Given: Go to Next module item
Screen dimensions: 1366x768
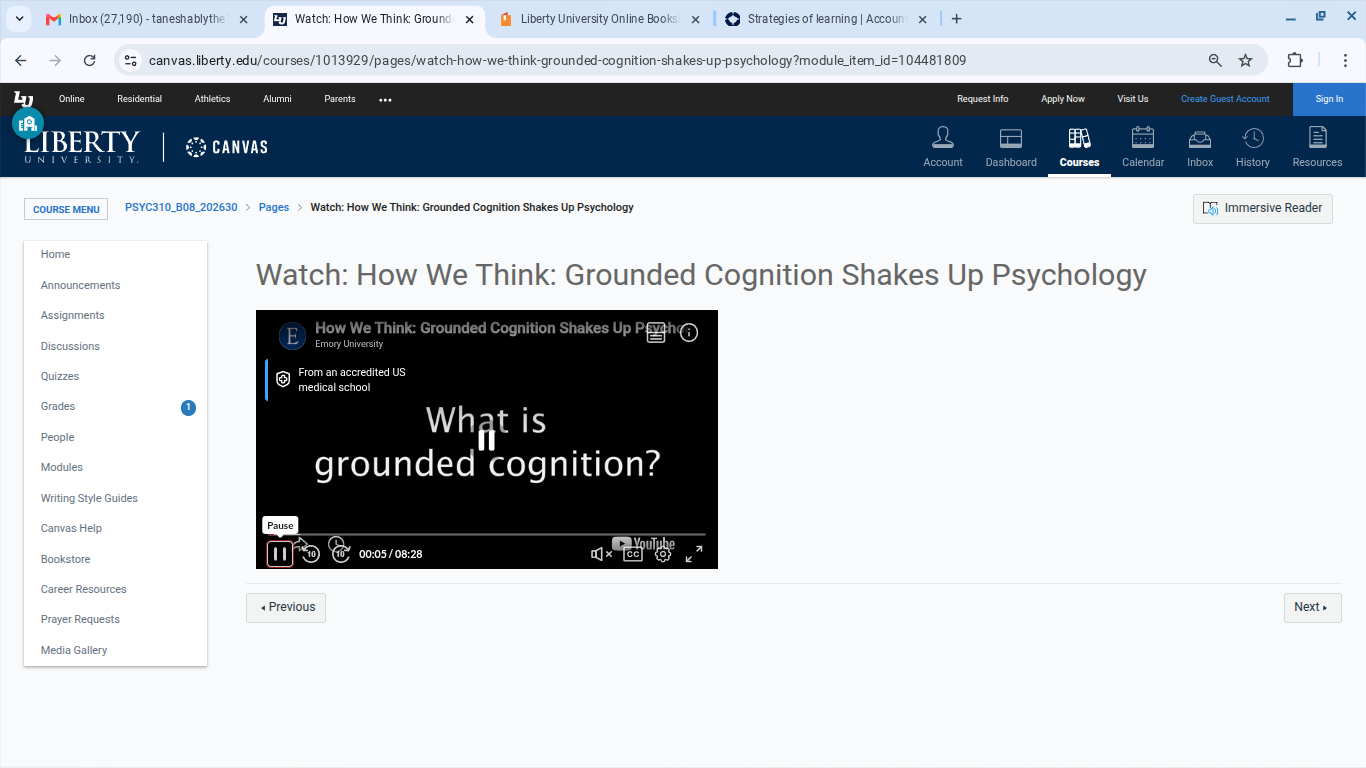Looking at the screenshot, I should pos(1312,607).
